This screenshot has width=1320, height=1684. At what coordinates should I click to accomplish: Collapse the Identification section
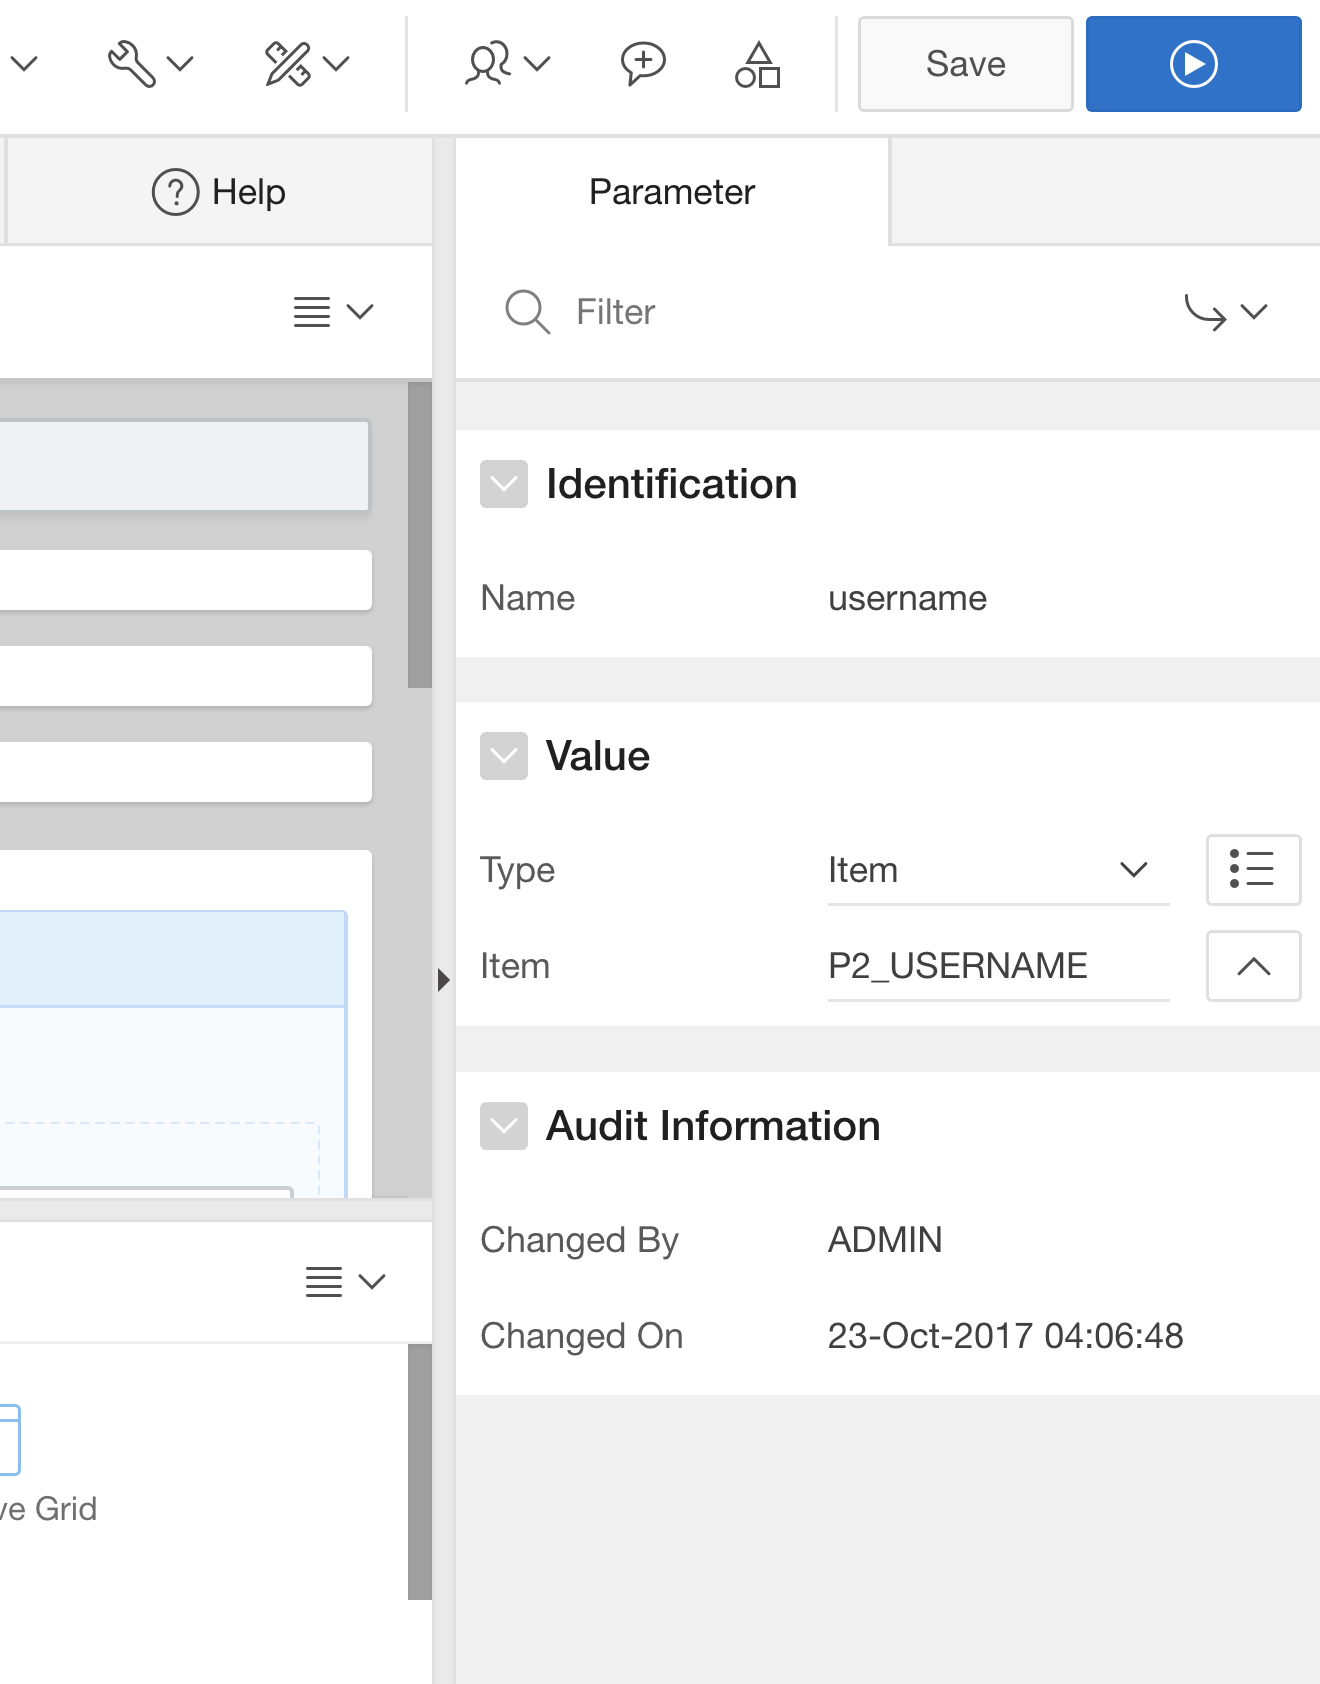504,484
